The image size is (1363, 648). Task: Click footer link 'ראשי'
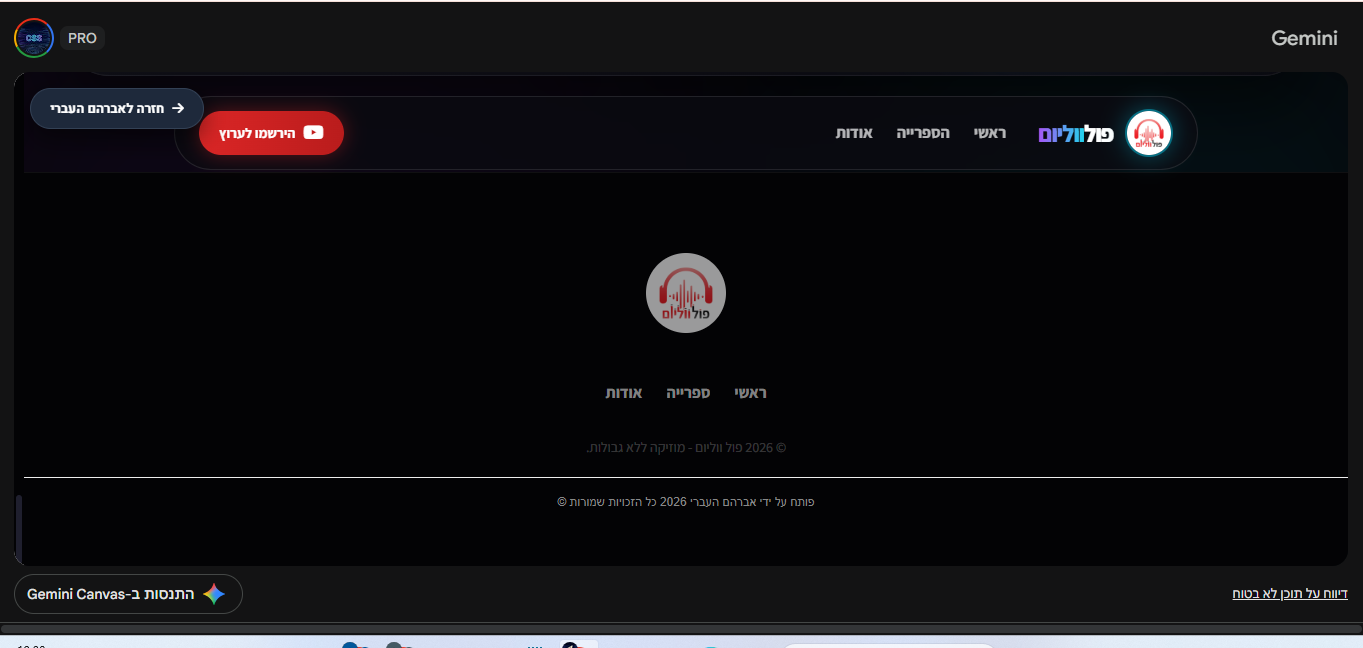[x=750, y=393]
